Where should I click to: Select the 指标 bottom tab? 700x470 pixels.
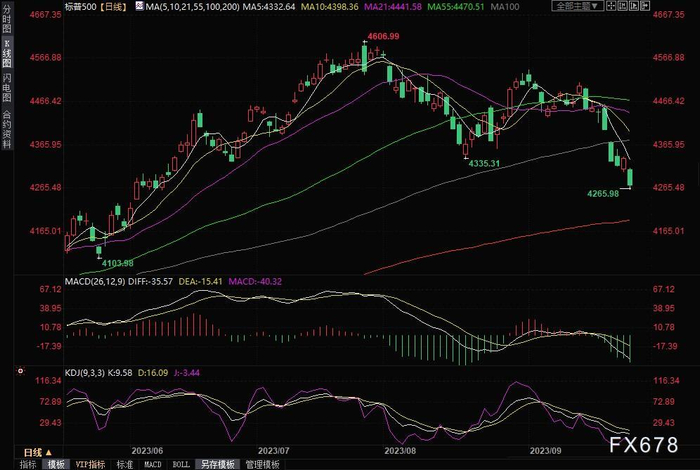point(28,465)
